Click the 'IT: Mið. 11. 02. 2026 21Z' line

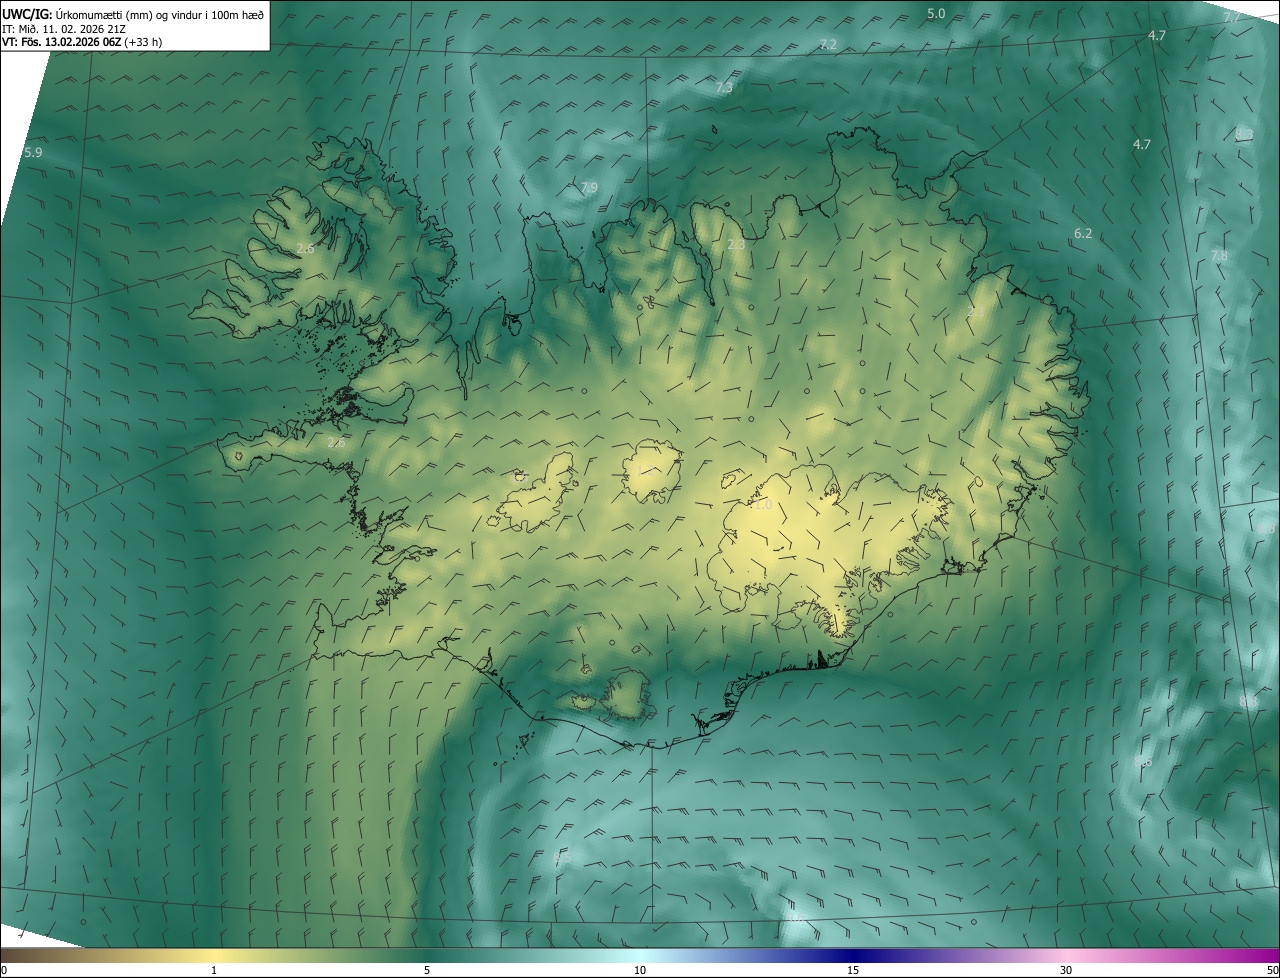pos(64,29)
